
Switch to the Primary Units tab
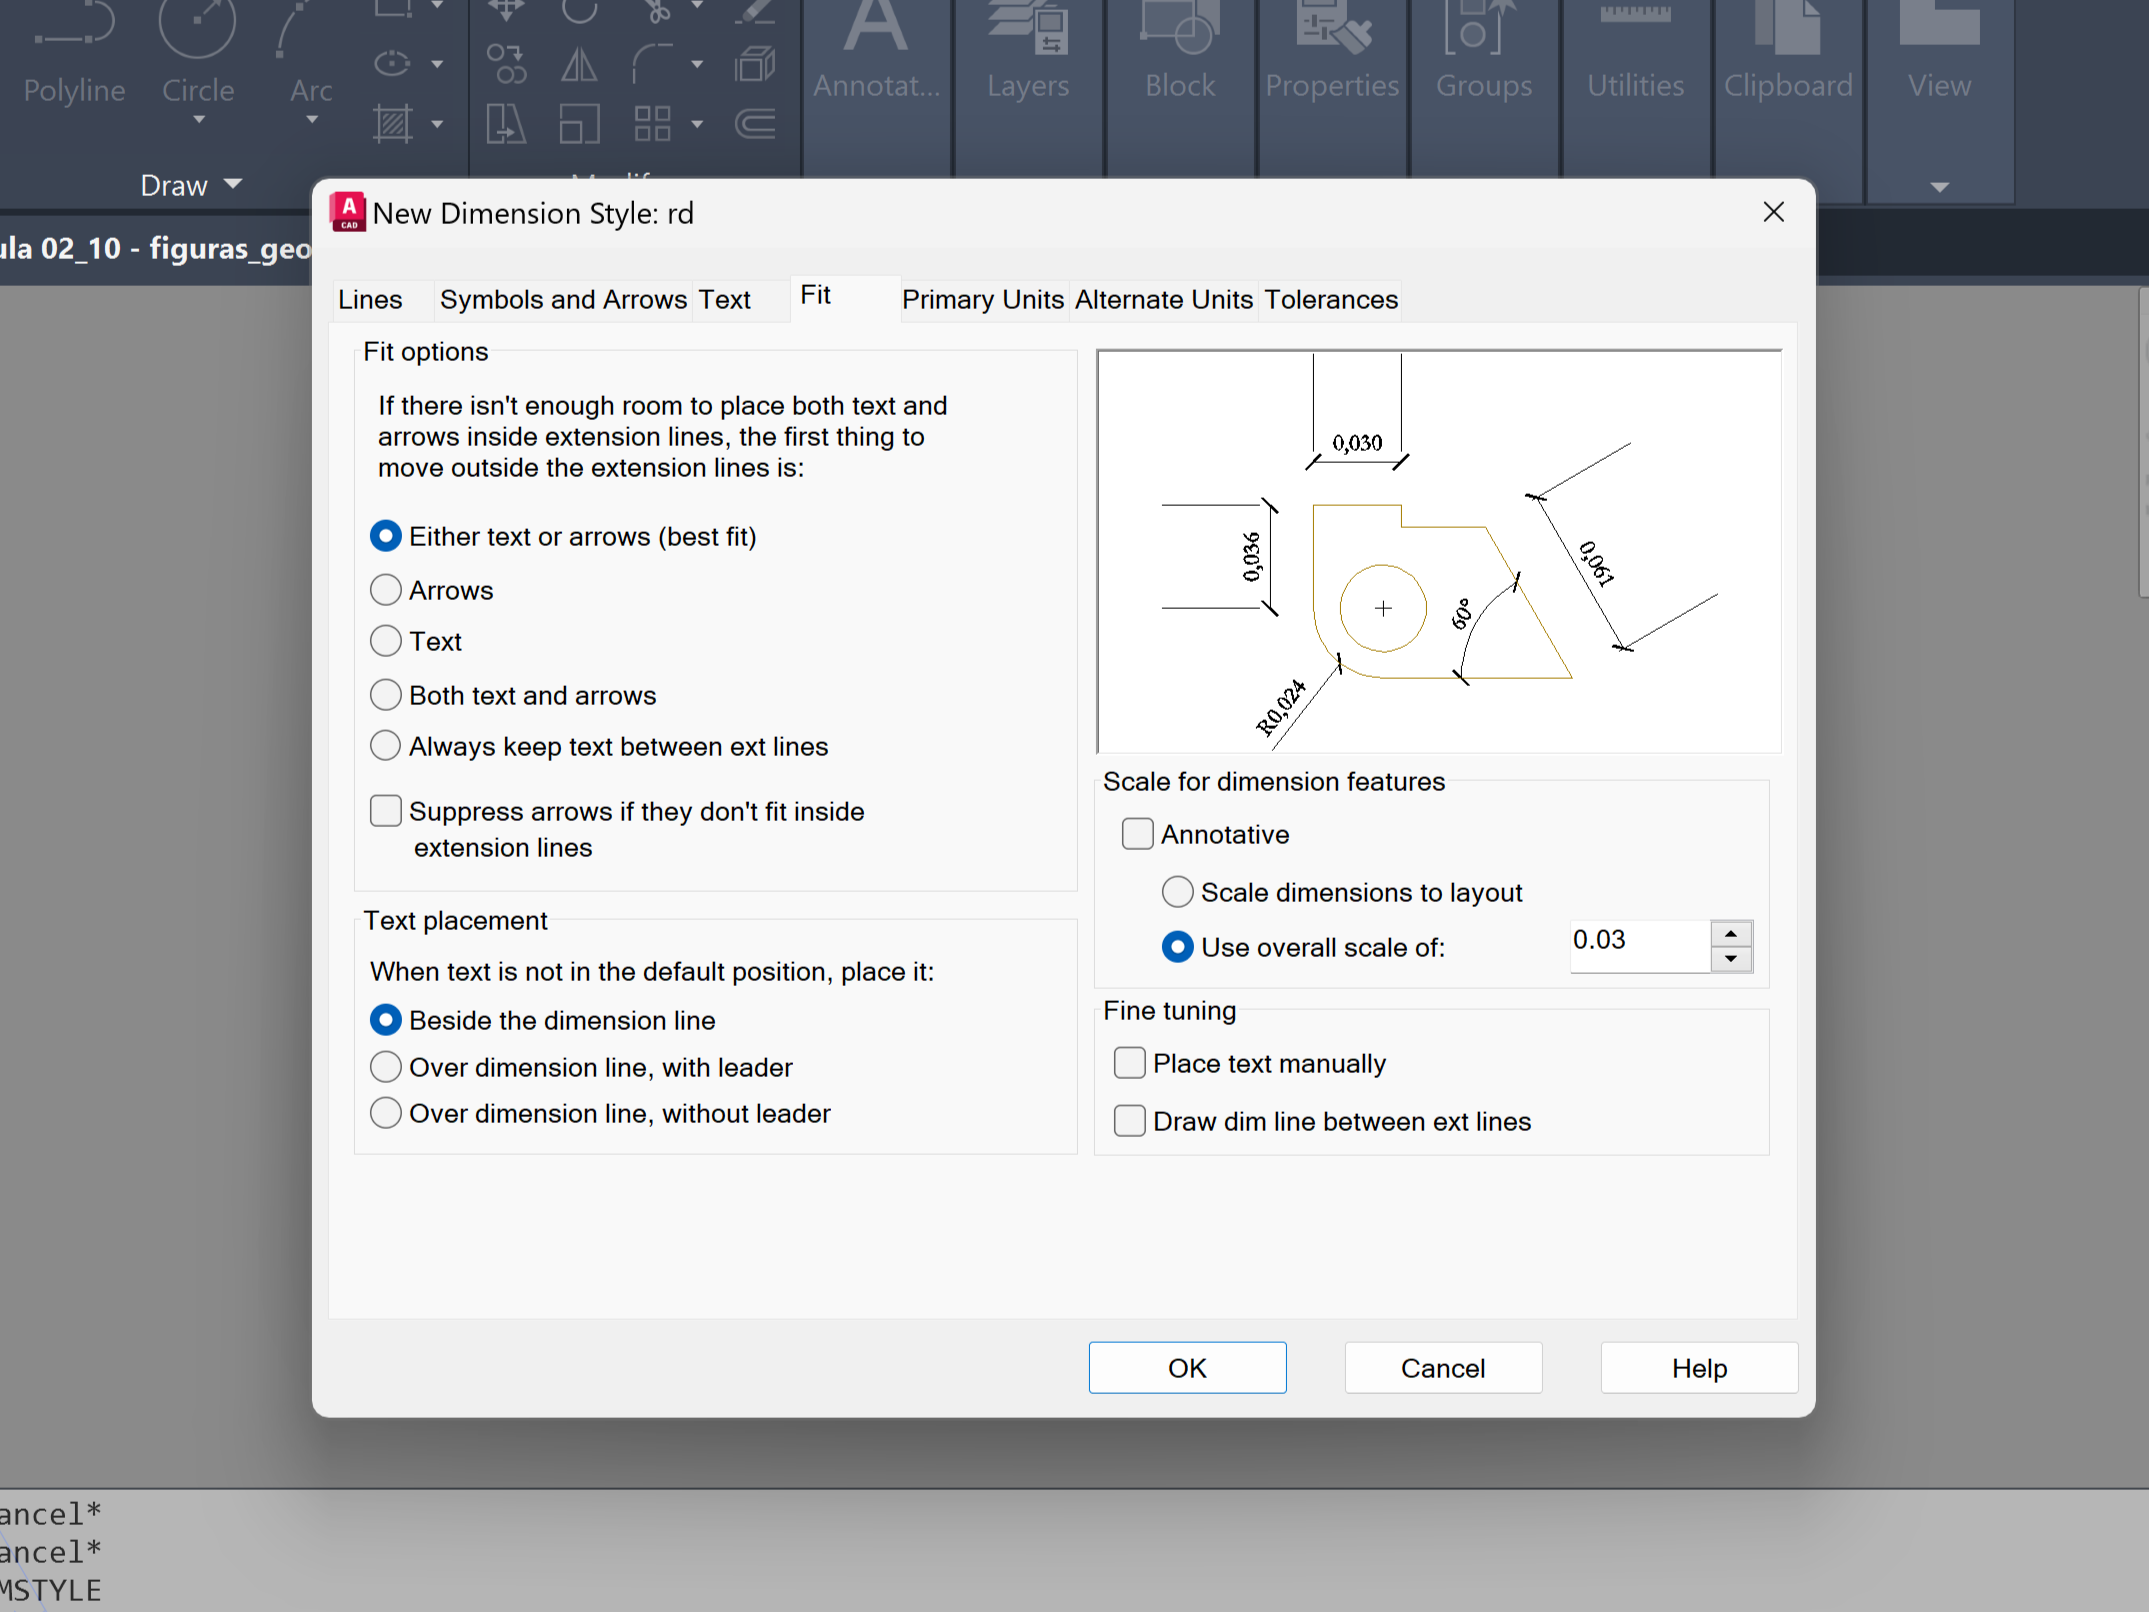982,299
